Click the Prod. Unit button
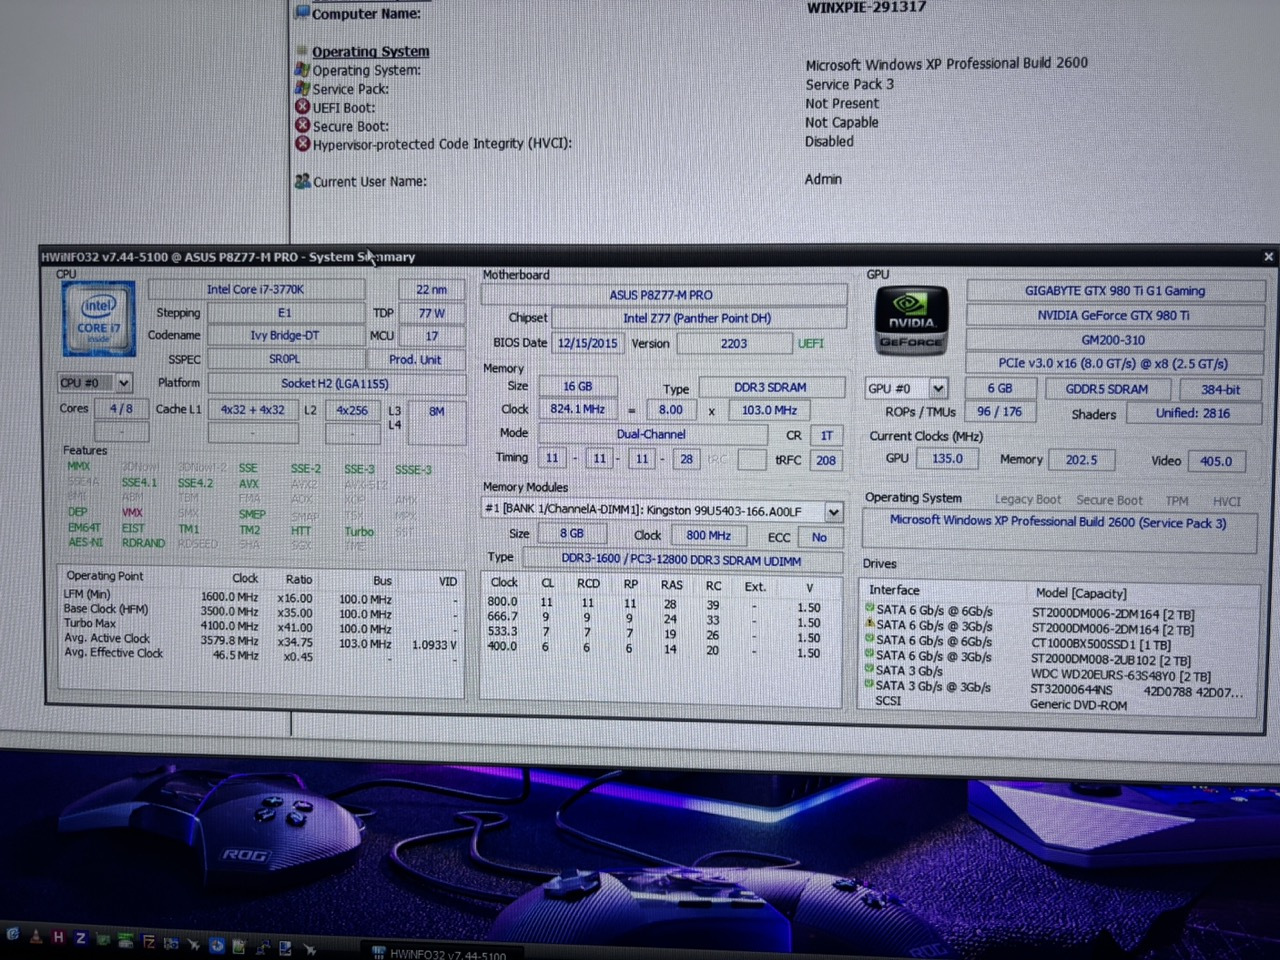This screenshot has height=960, width=1280. click(415, 359)
